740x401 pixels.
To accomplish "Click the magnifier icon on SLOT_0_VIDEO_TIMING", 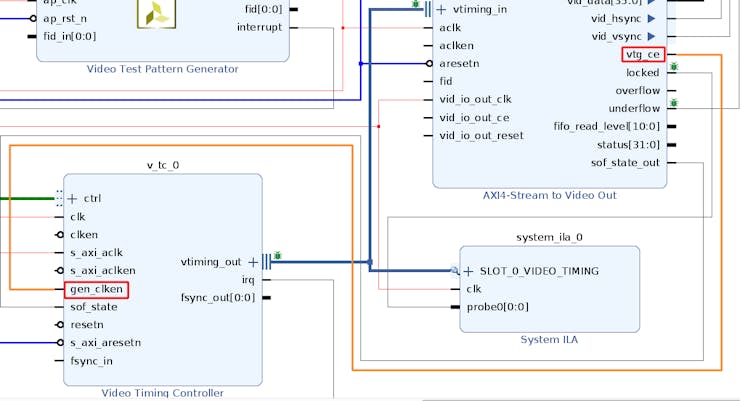I will (x=455, y=270).
